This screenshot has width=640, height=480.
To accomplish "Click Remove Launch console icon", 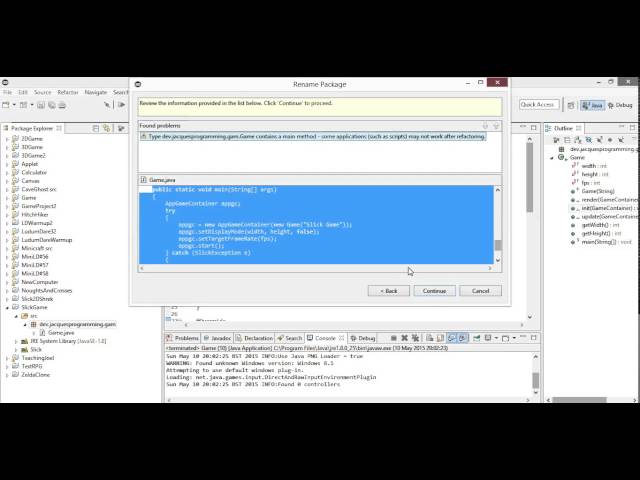I will tap(404, 338).
